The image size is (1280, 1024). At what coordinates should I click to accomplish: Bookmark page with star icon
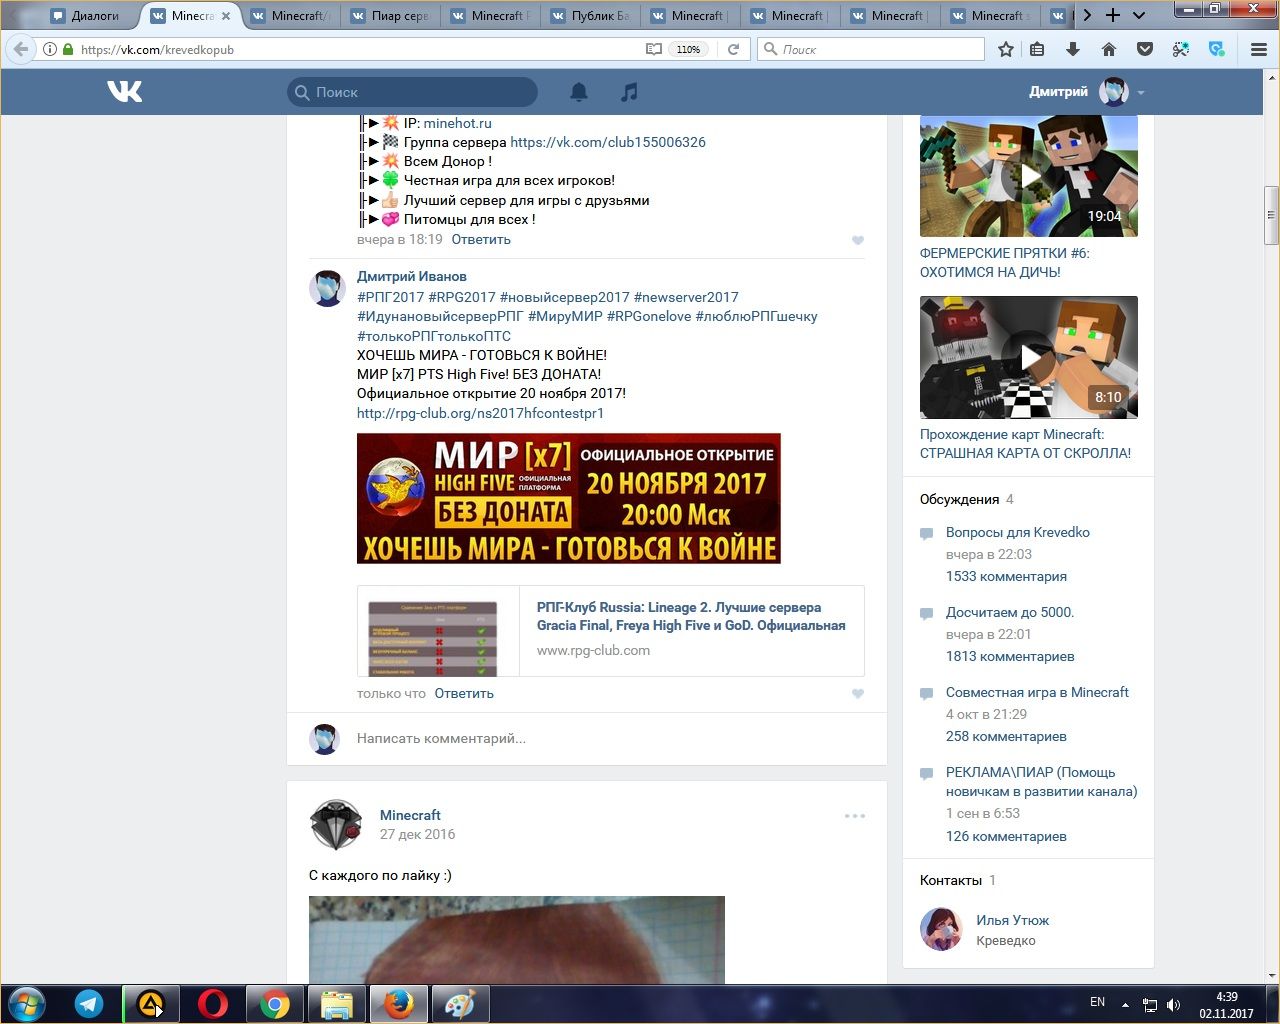(1006, 49)
